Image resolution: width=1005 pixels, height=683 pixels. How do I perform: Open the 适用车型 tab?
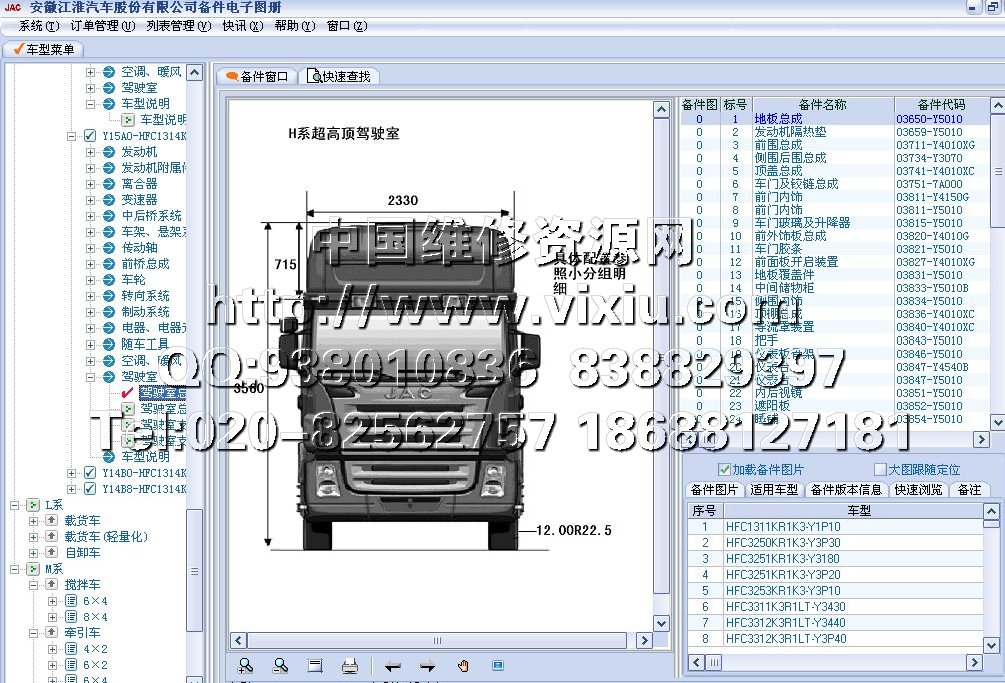pyautogui.click(x=774, y=489)
